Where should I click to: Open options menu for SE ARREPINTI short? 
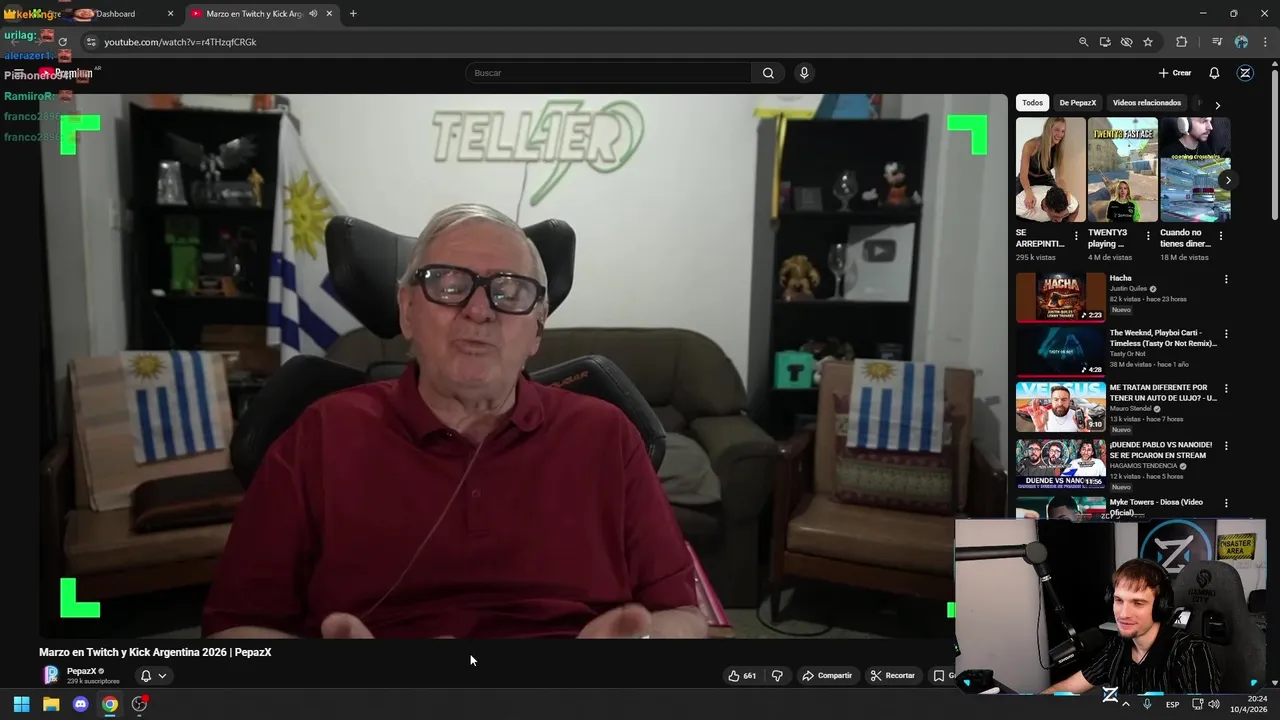[x=1076, y=236]
